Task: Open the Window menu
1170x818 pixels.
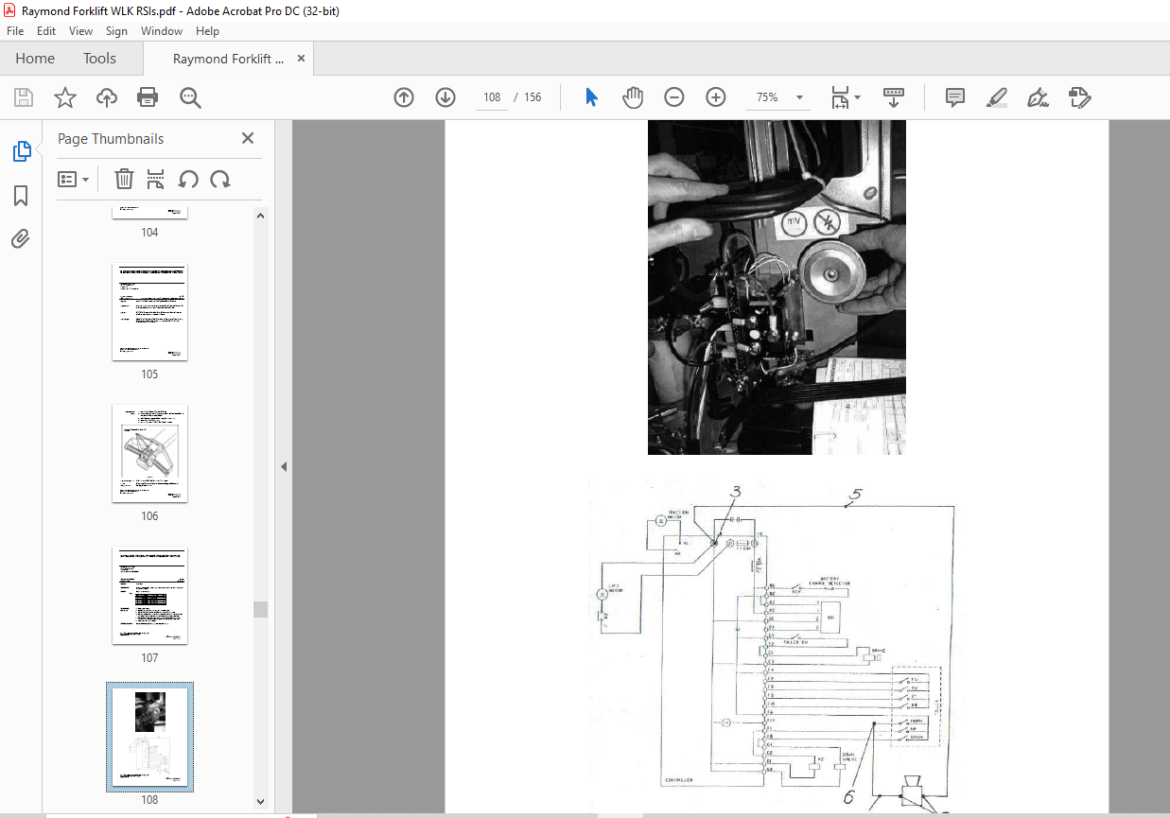Action: tap(161, 31)
